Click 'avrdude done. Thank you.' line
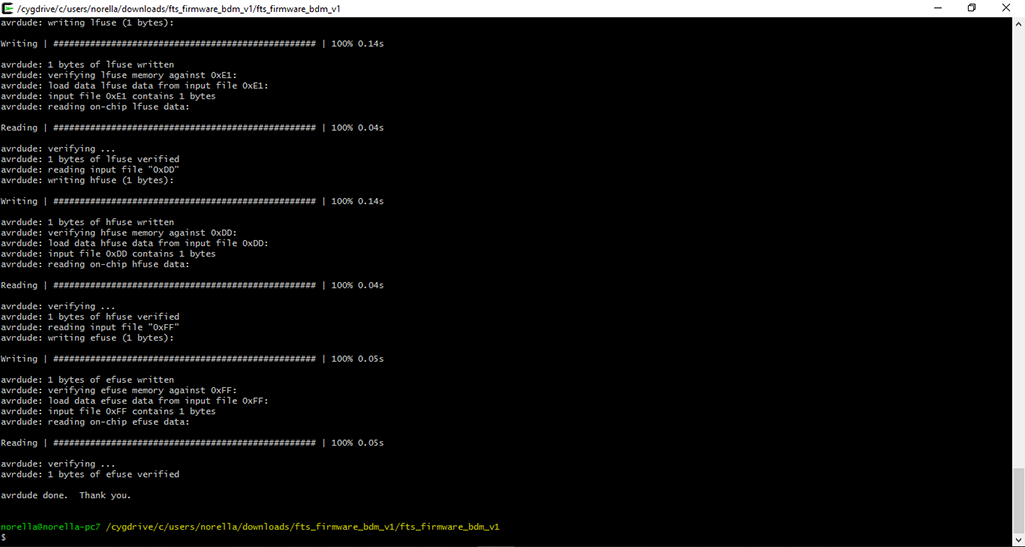 (65, 495)
